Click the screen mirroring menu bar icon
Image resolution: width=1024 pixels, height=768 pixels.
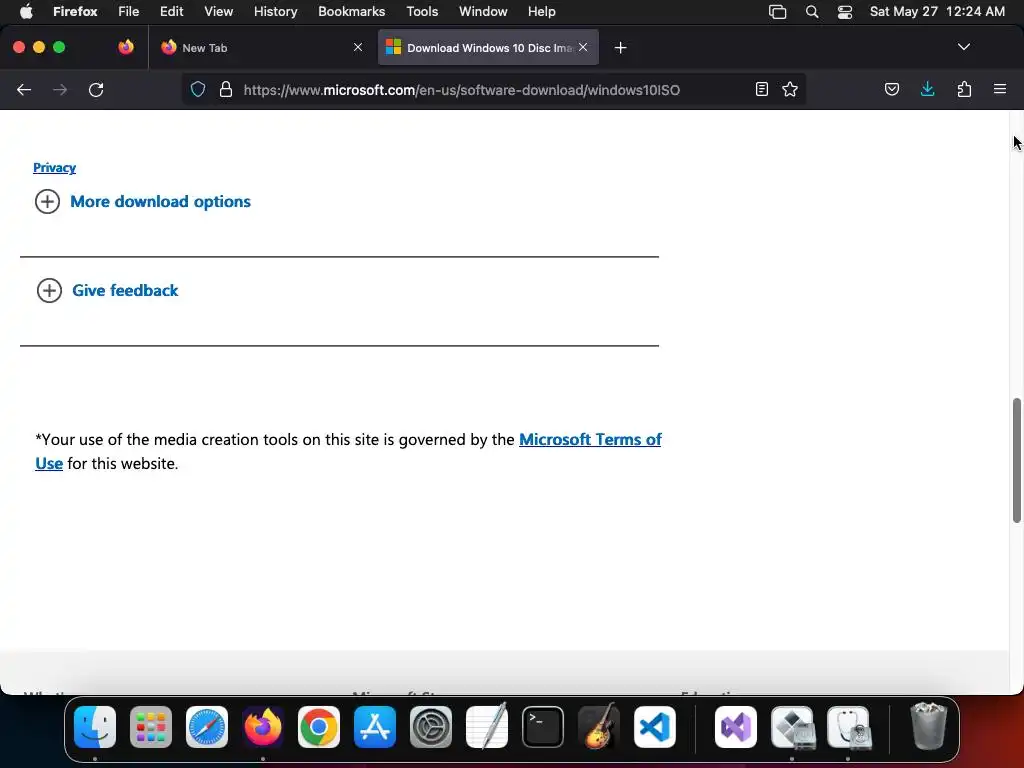coord(777,12)
